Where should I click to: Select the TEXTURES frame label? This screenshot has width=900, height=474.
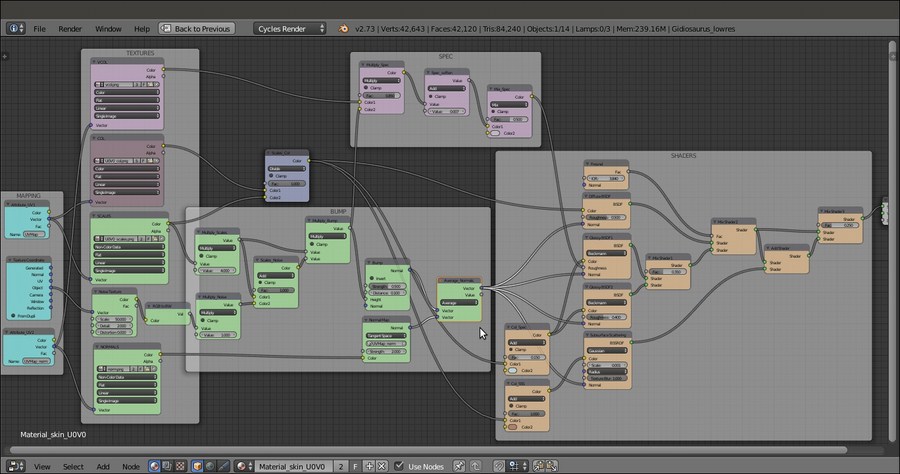click(x=140, y=53)
